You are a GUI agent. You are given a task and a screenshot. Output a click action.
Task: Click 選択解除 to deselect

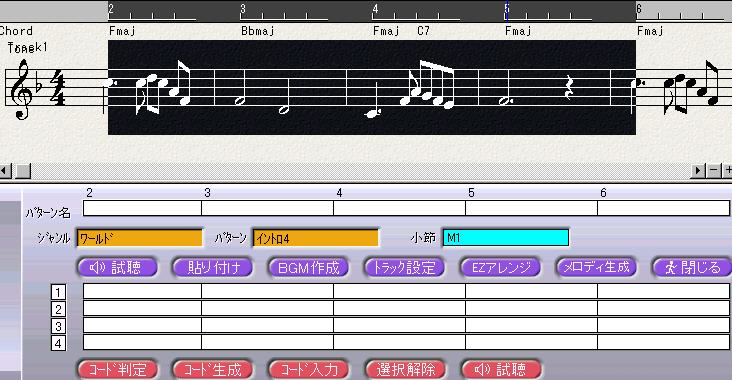pyautogui.click(x=404, y=369)
